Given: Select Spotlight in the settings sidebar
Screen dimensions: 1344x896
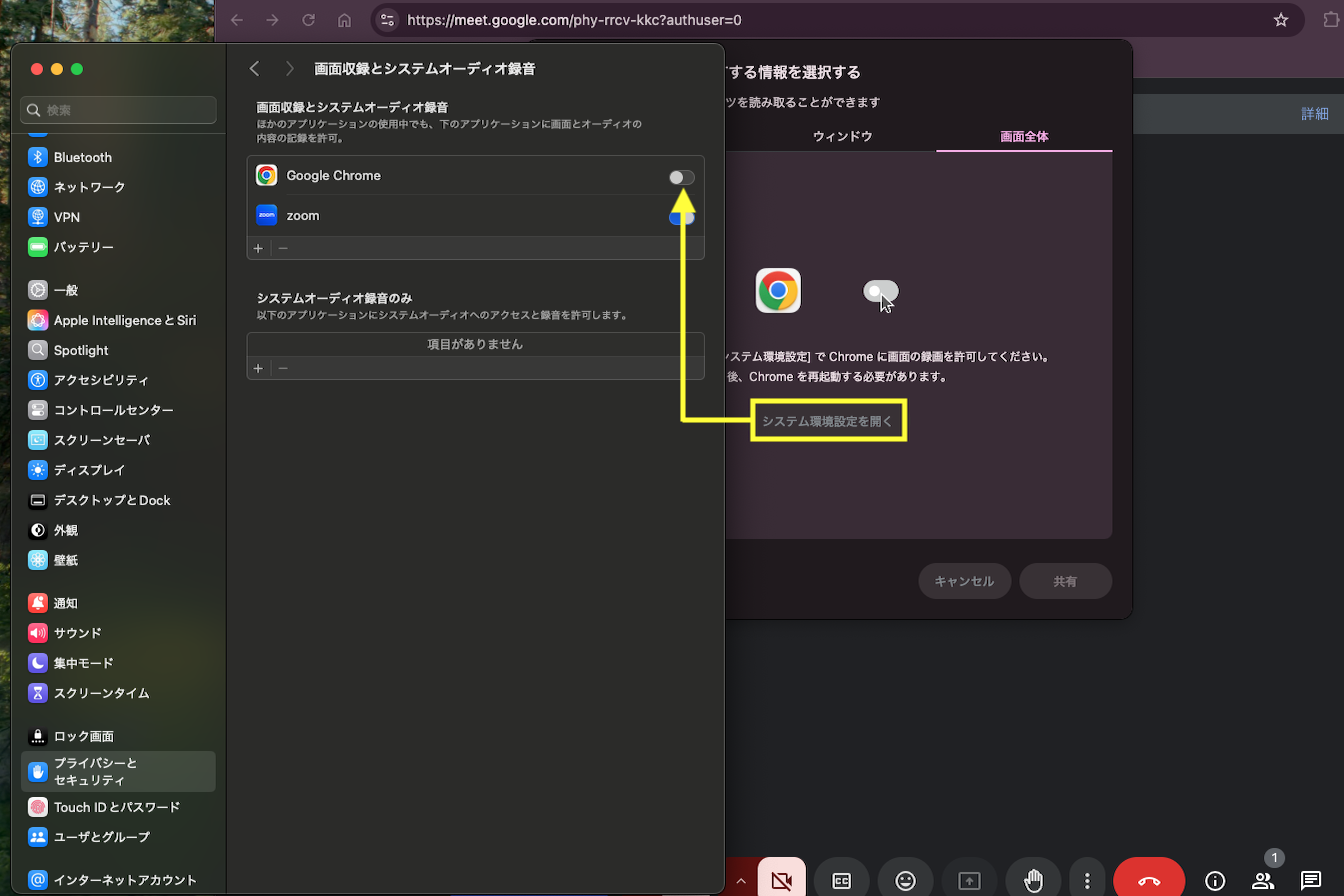Looking at the screenshot, I should pyautogui.click(x=118, y=350).
